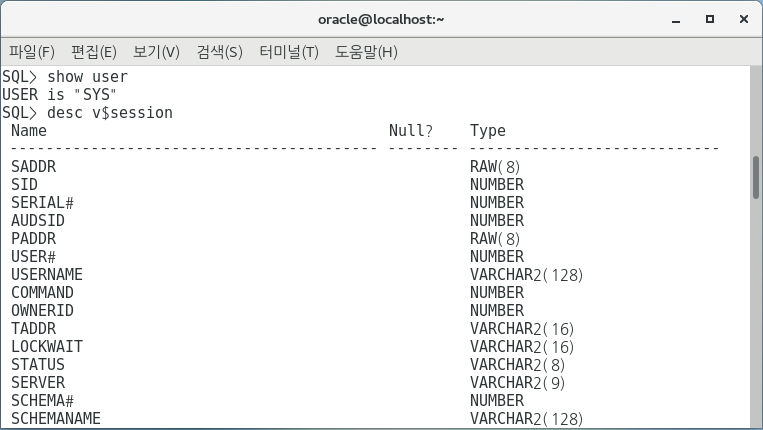
Task: Click the 'show user' command text
Action: [88, 77]
